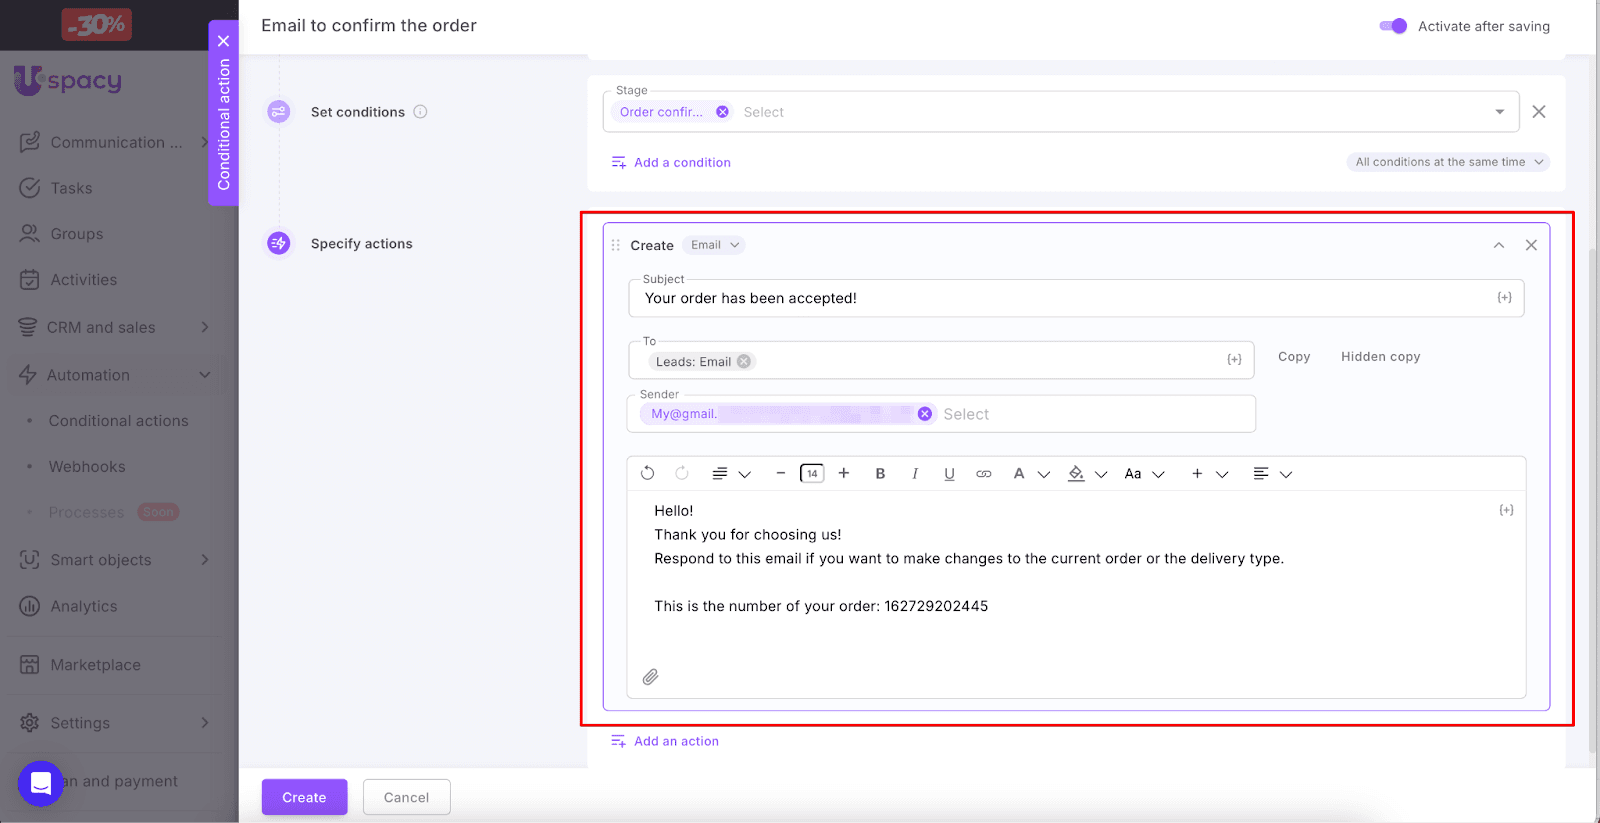The height and width of the screenshot is (823, 1600).
Task: Click the underline formatting icon
Action: point(949,474)
